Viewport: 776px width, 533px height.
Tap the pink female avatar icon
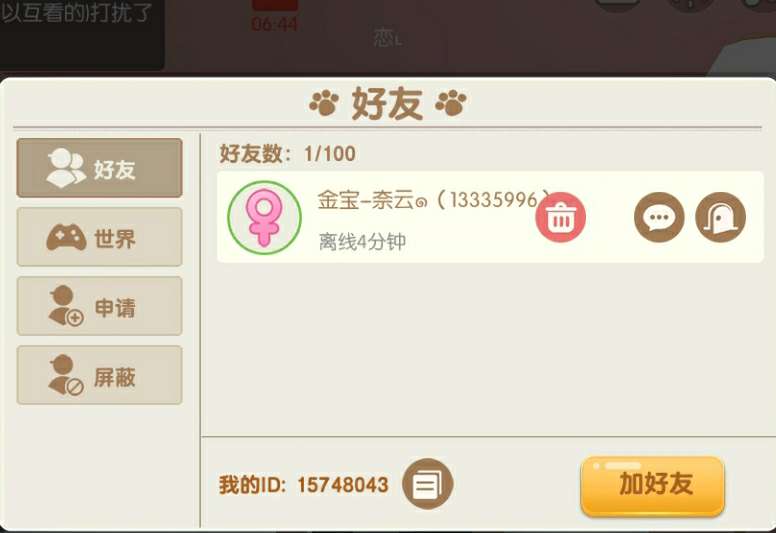264,218
